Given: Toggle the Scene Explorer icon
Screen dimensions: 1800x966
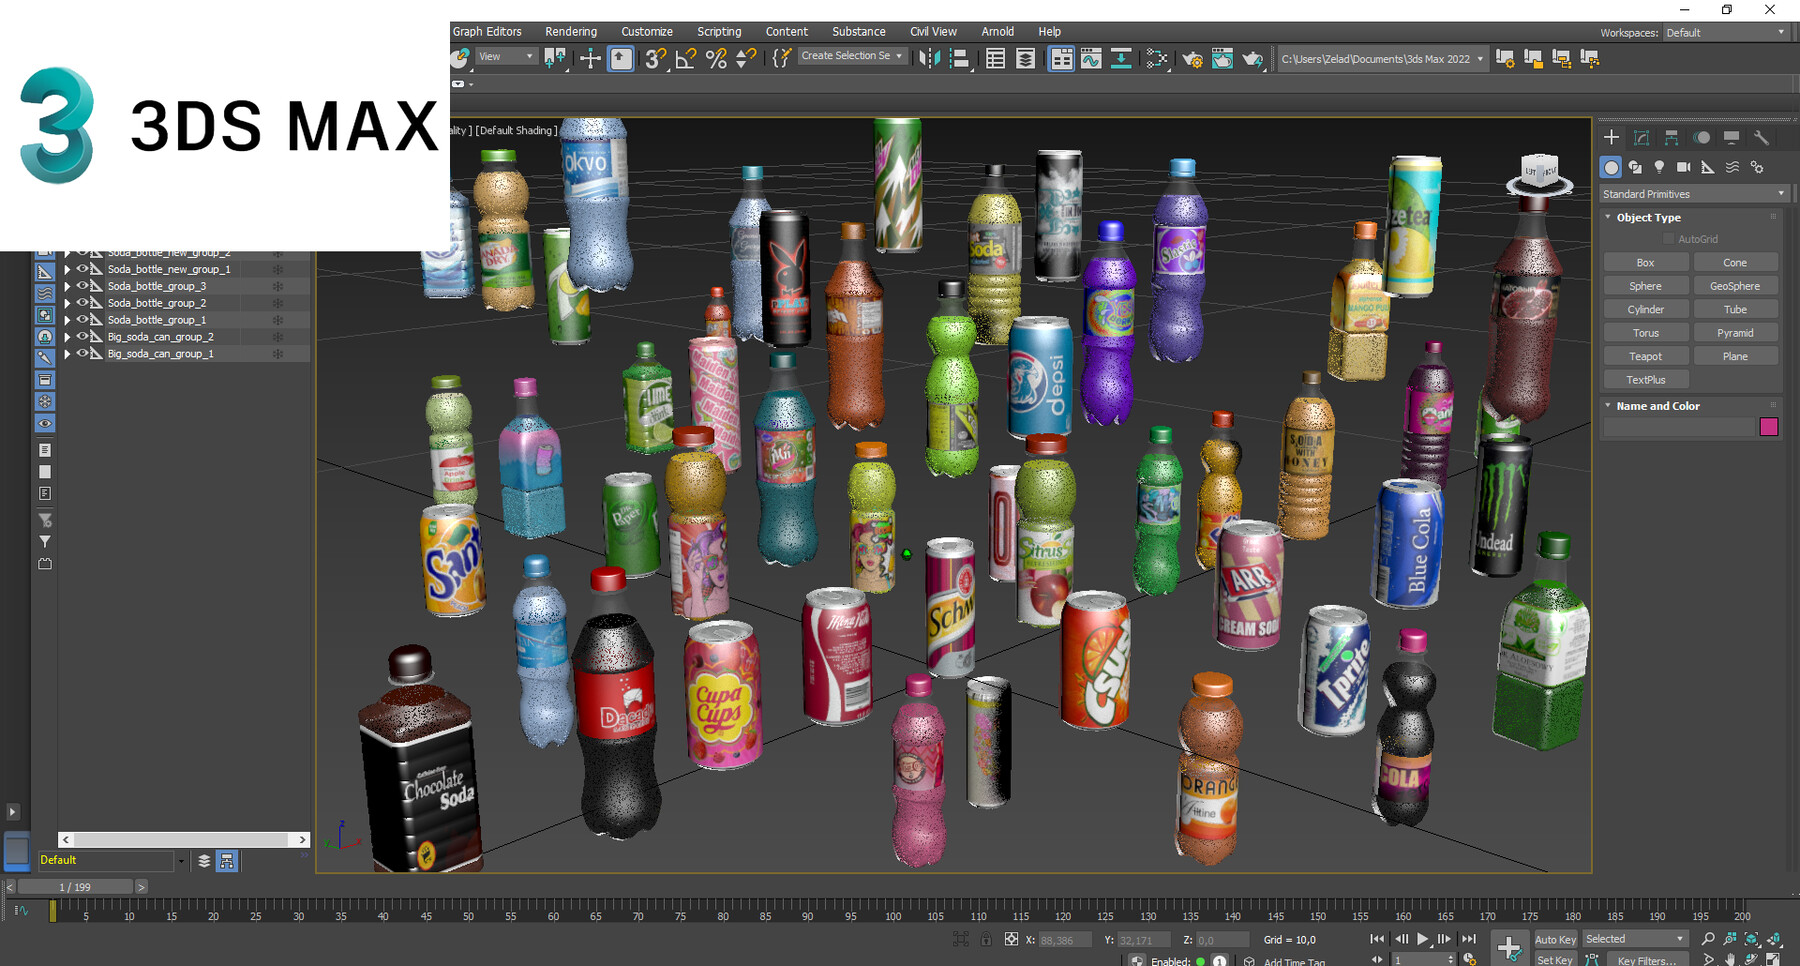Looking at the screenshot, I should [x=995, y=58].
